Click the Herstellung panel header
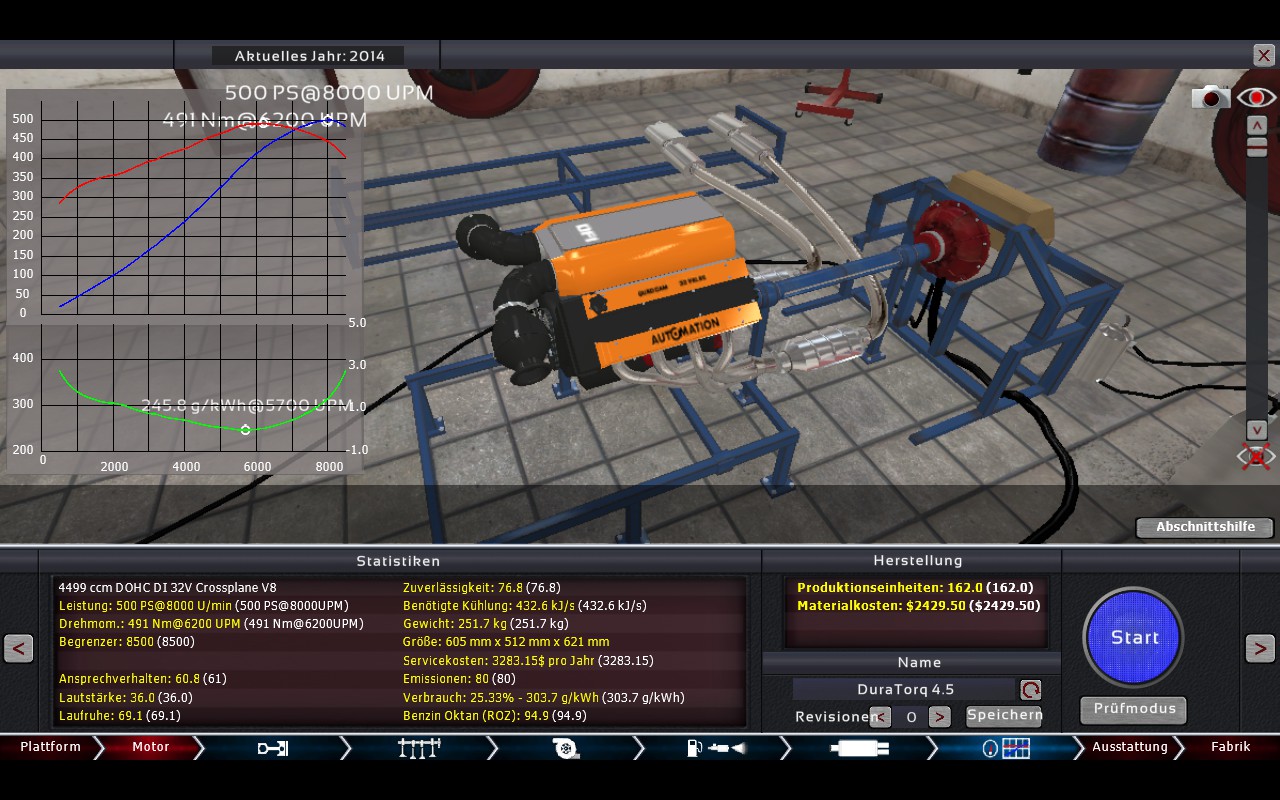Screen dimensions: 1280x800 (918, 561)
